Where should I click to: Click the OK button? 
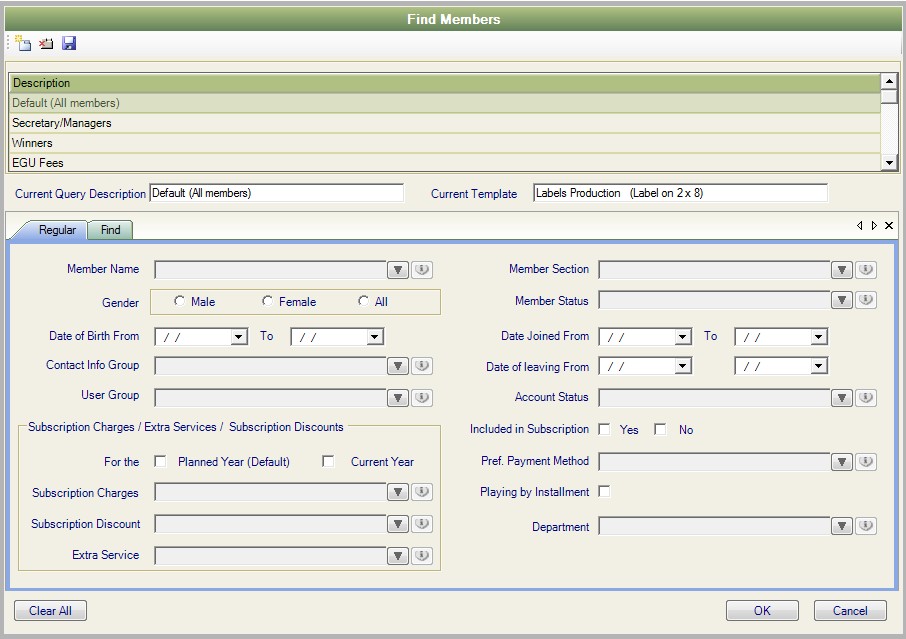[x=762, y=611]
